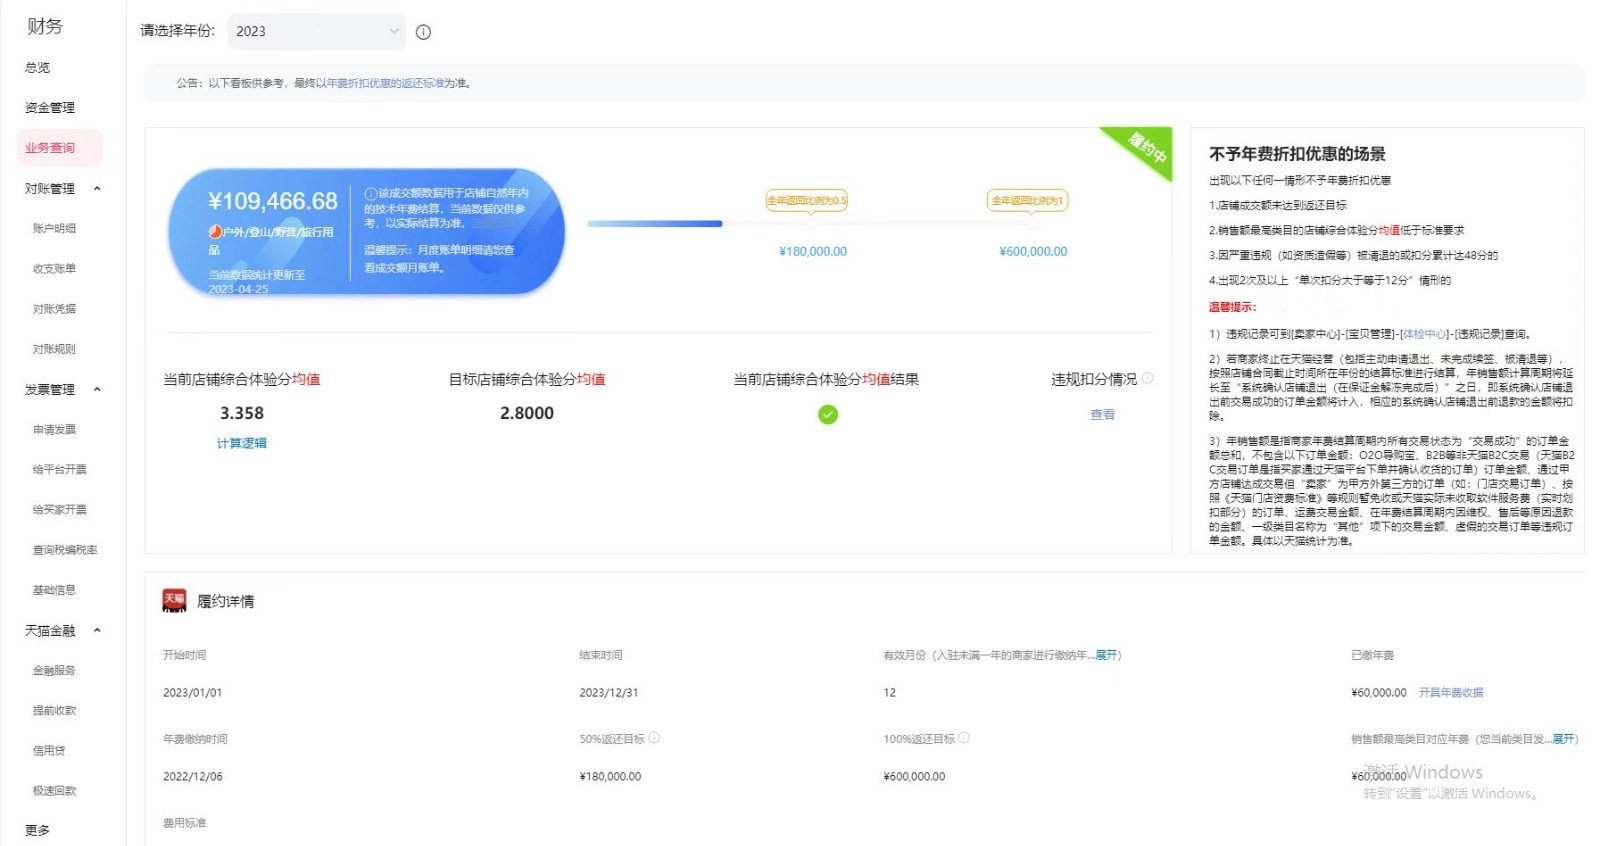The image size is (1600, 846).
Task: Click the ¥600,000.00 target under the progress bar
Action: [1033, 251]
